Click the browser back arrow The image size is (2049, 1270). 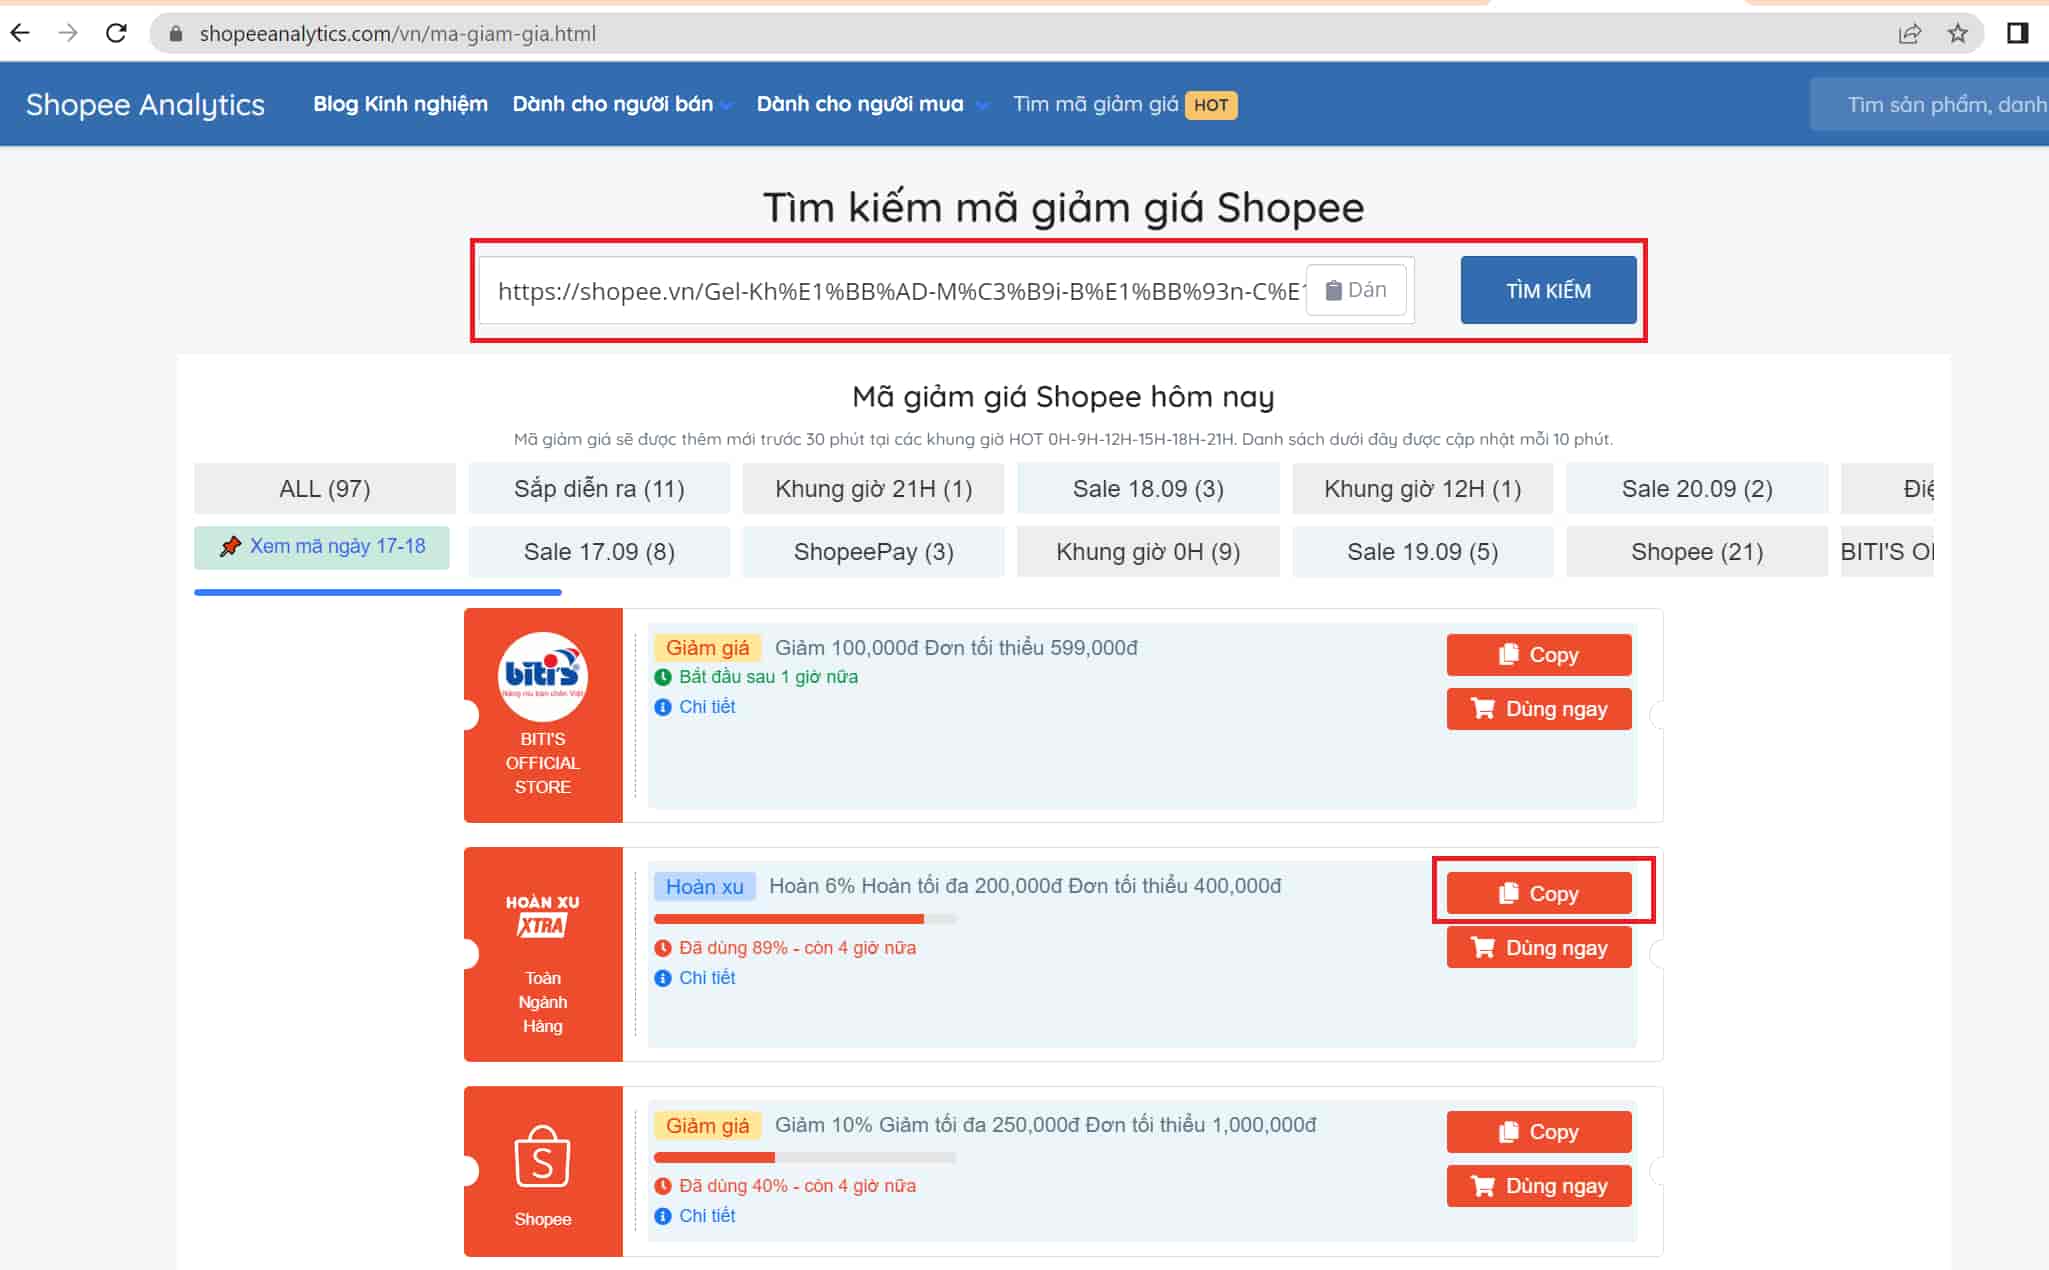pyautogui.click(x=20, y=33)
